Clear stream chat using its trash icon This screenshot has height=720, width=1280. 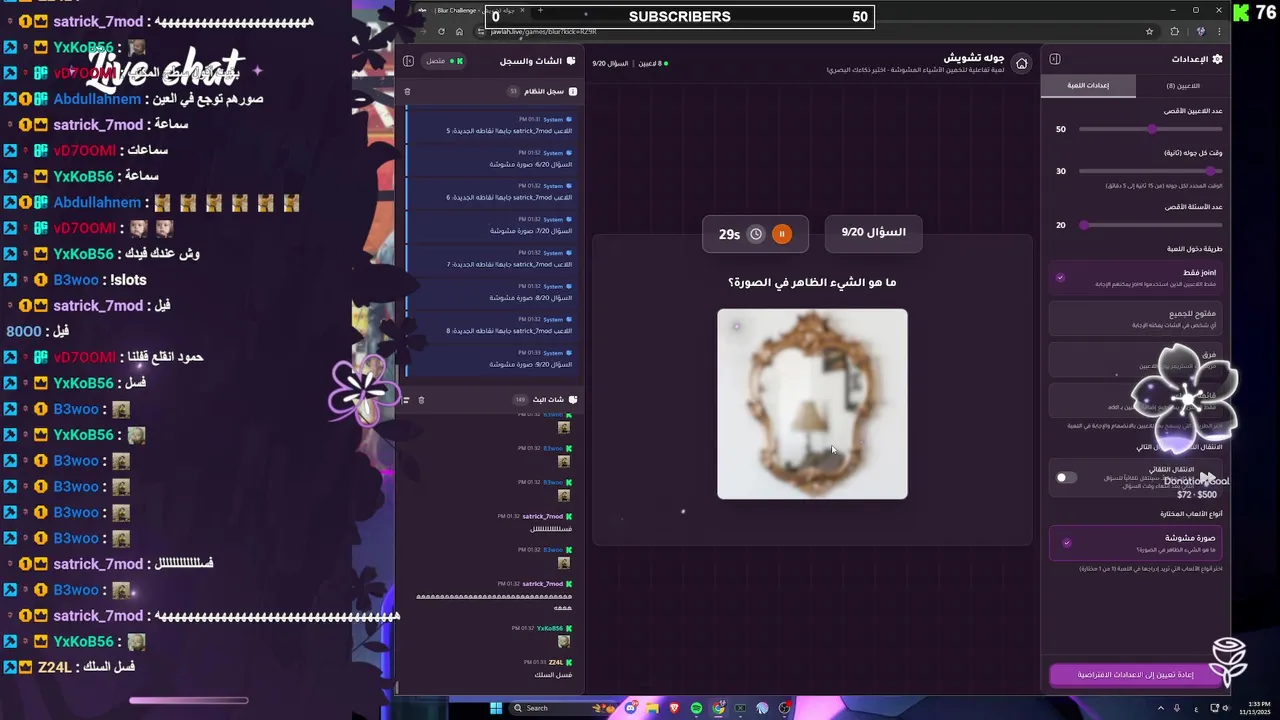[421, 400]
